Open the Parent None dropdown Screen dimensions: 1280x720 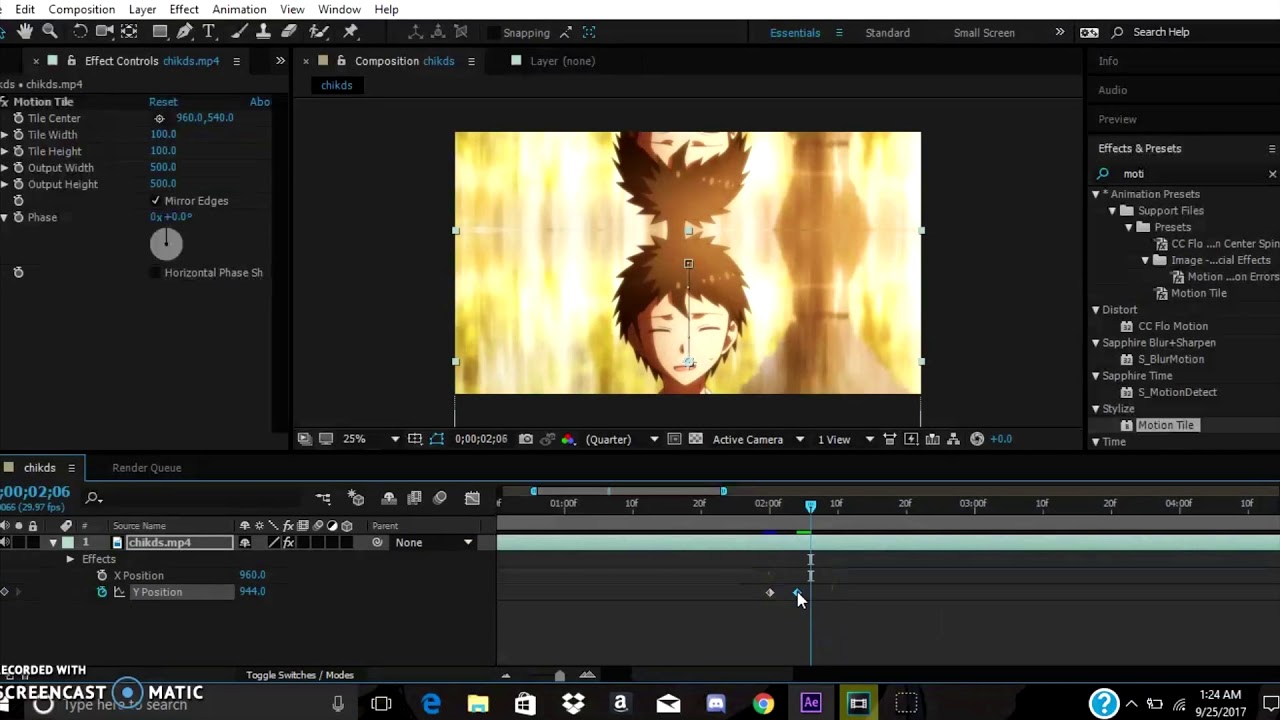(434, 543)
